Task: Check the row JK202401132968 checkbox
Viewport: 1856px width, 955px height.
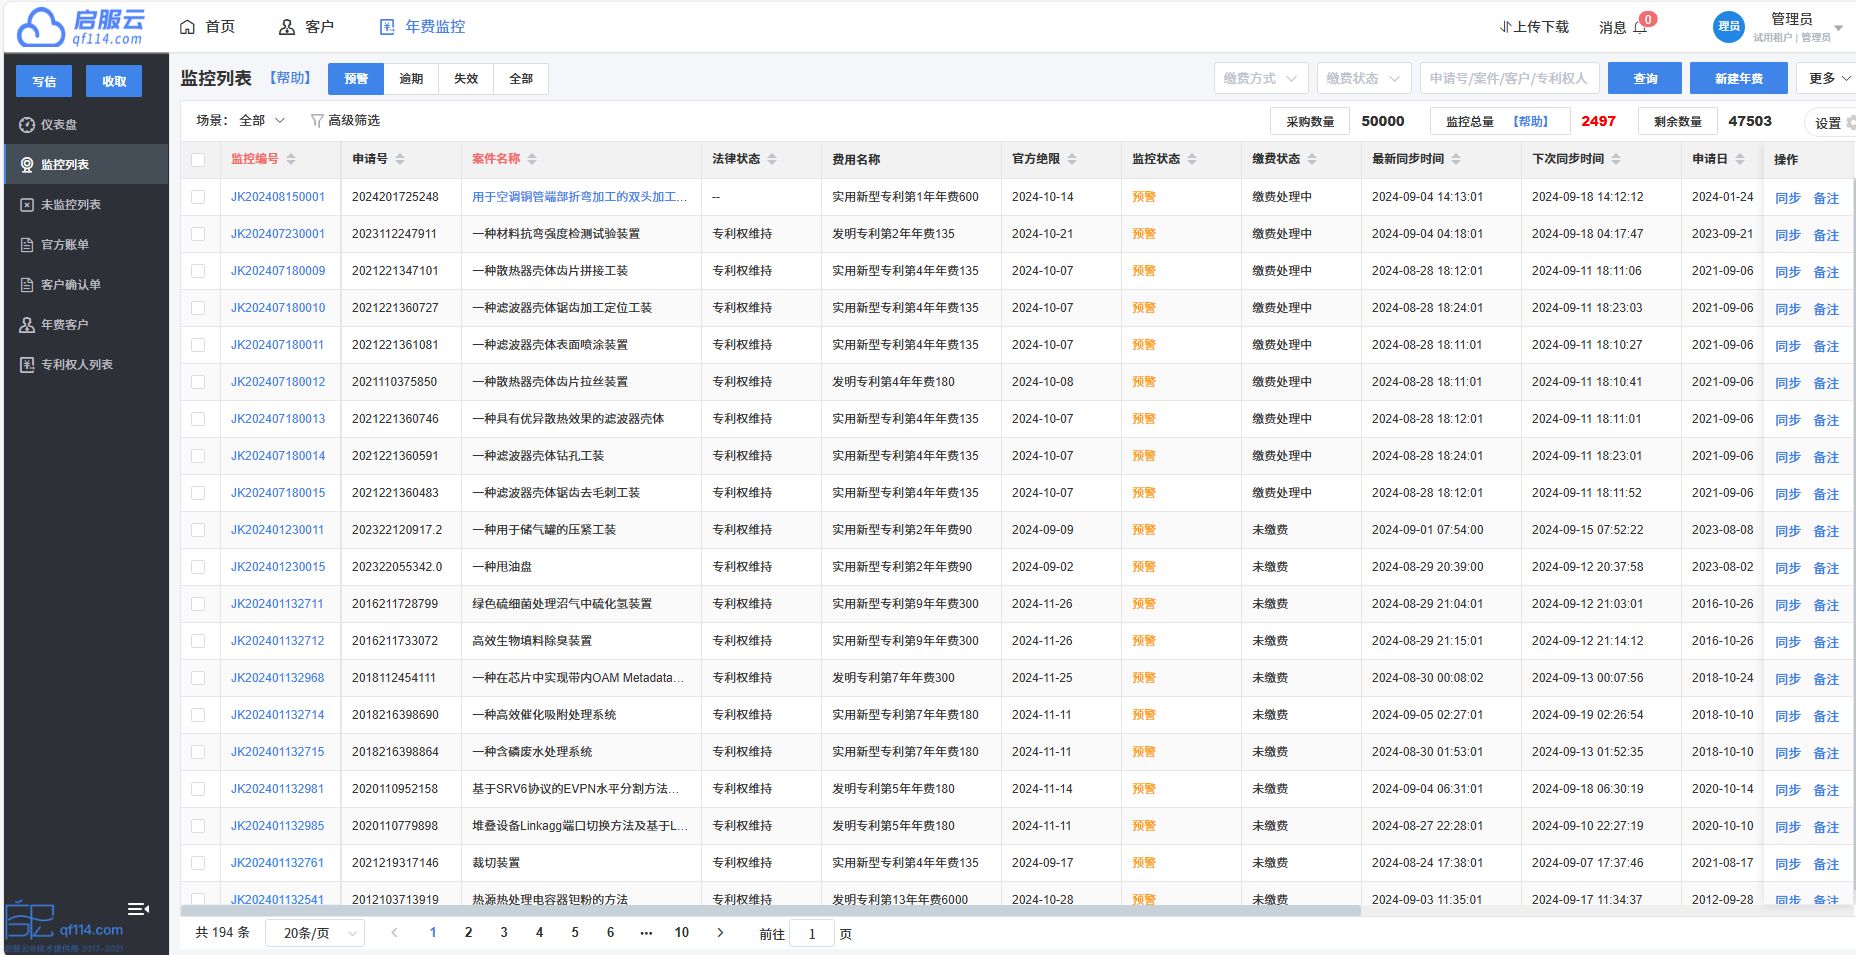Action: (198, 678)
